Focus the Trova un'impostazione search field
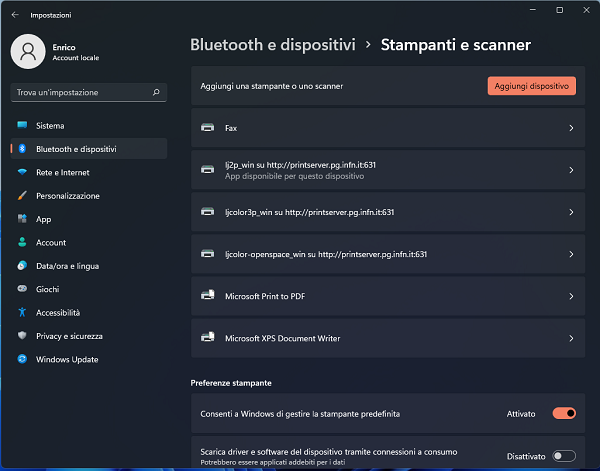 click(89, 92)
